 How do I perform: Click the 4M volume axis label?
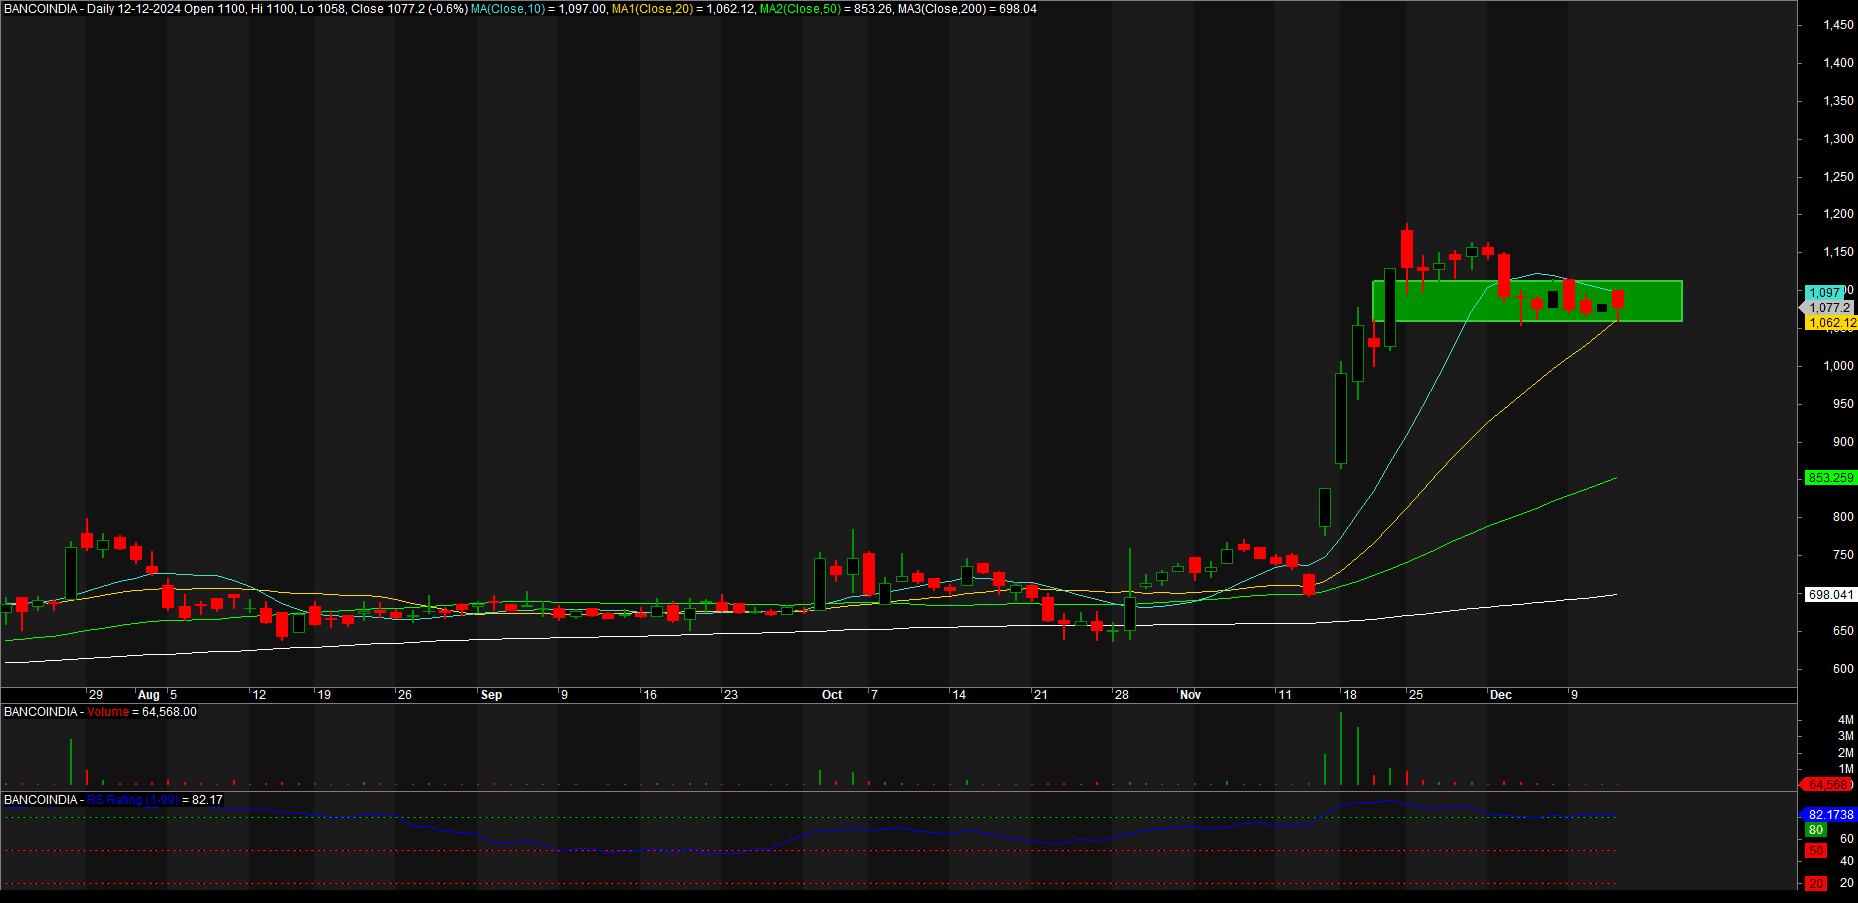1845,720
